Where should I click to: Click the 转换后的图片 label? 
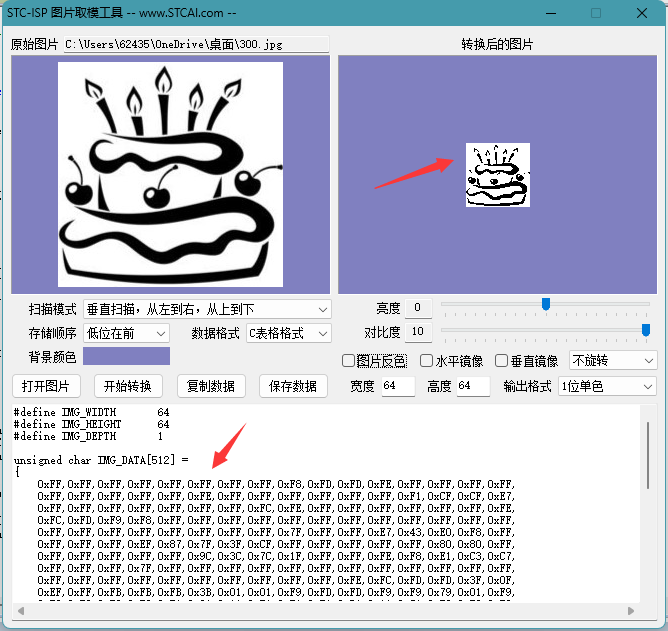click(497, 44)
